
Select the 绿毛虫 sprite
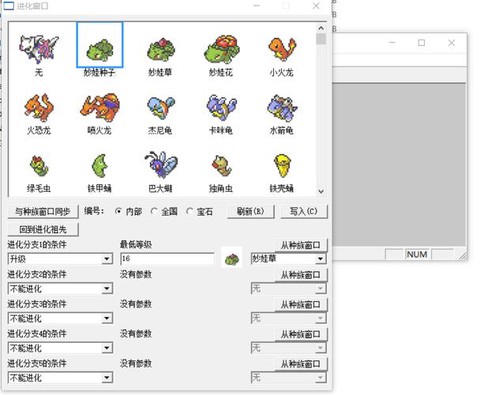tap(39, 166)
